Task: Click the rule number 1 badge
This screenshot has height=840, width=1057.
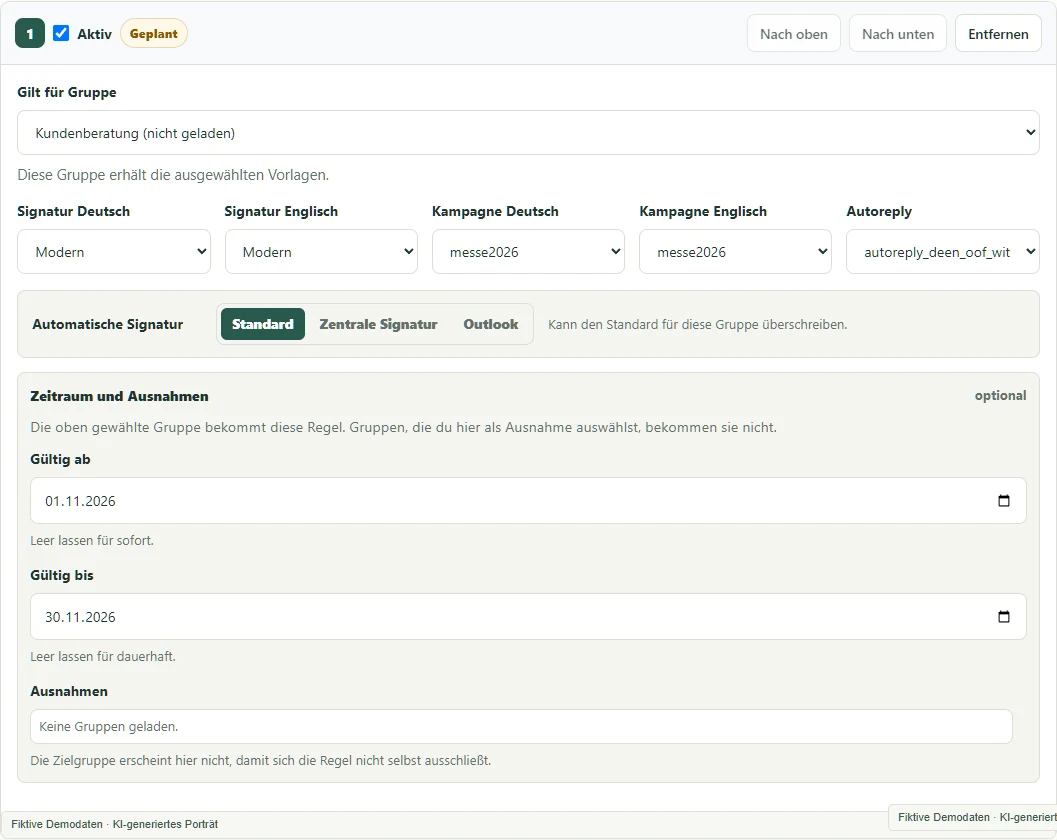Action: click(x=30, y=34)
